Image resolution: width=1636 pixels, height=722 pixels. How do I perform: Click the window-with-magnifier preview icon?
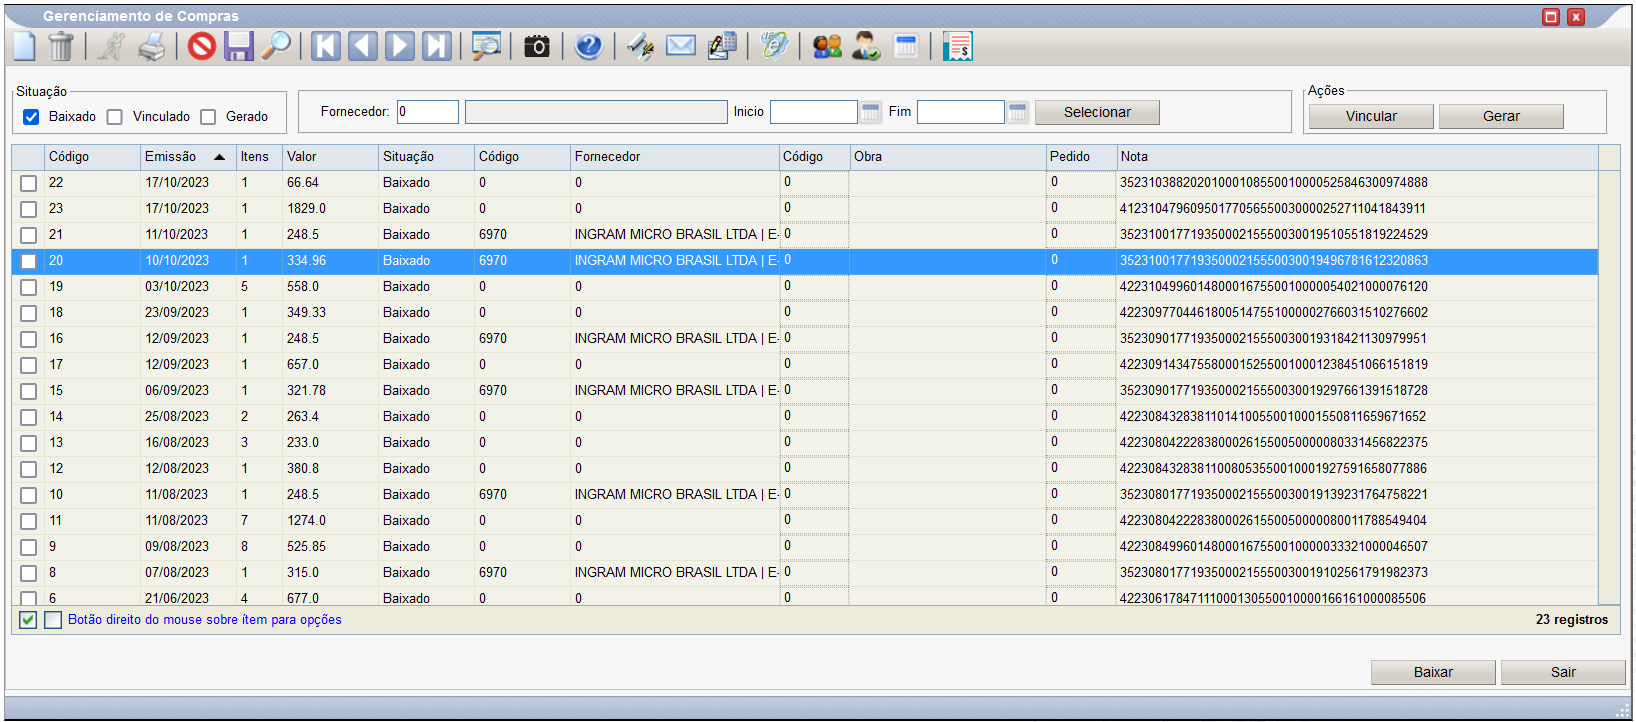click(x=487, y=46)
